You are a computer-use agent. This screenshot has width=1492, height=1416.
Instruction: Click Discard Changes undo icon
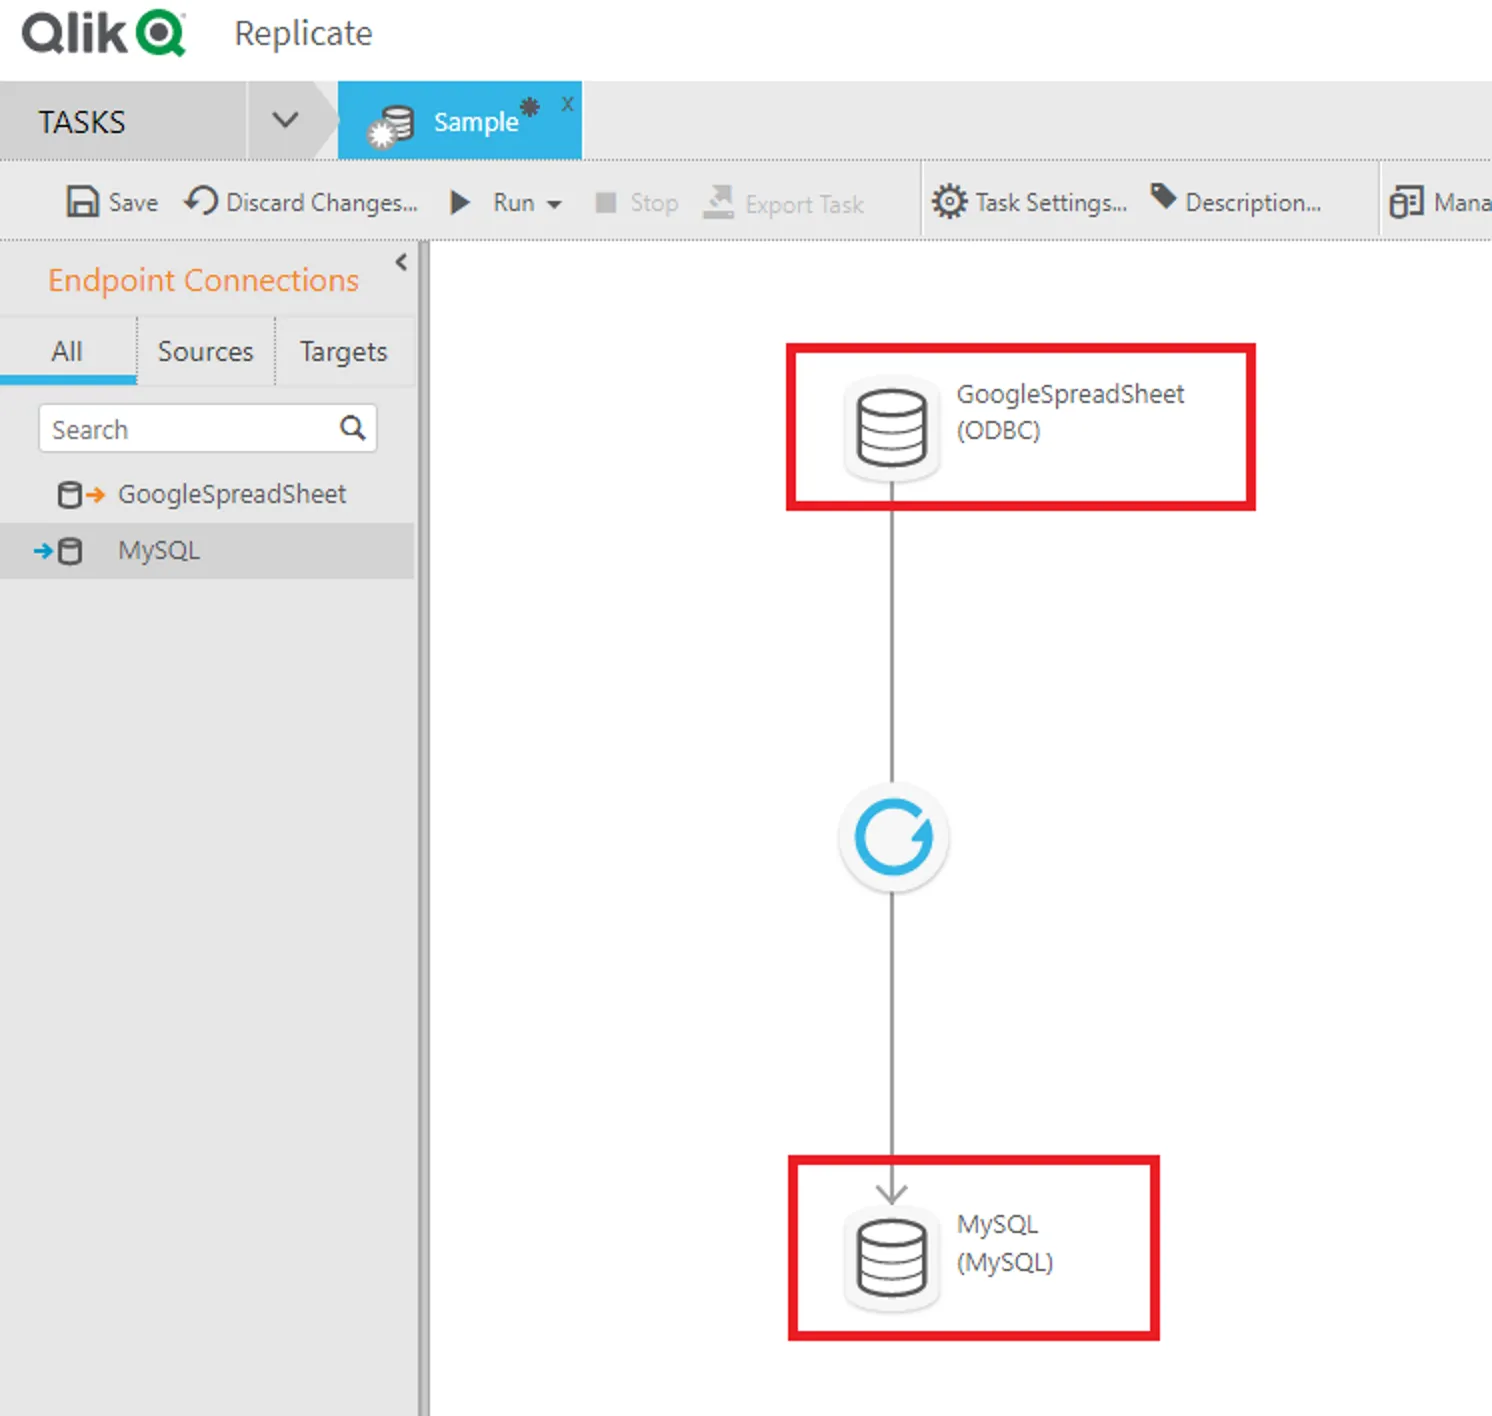click(x=201, y=201)
